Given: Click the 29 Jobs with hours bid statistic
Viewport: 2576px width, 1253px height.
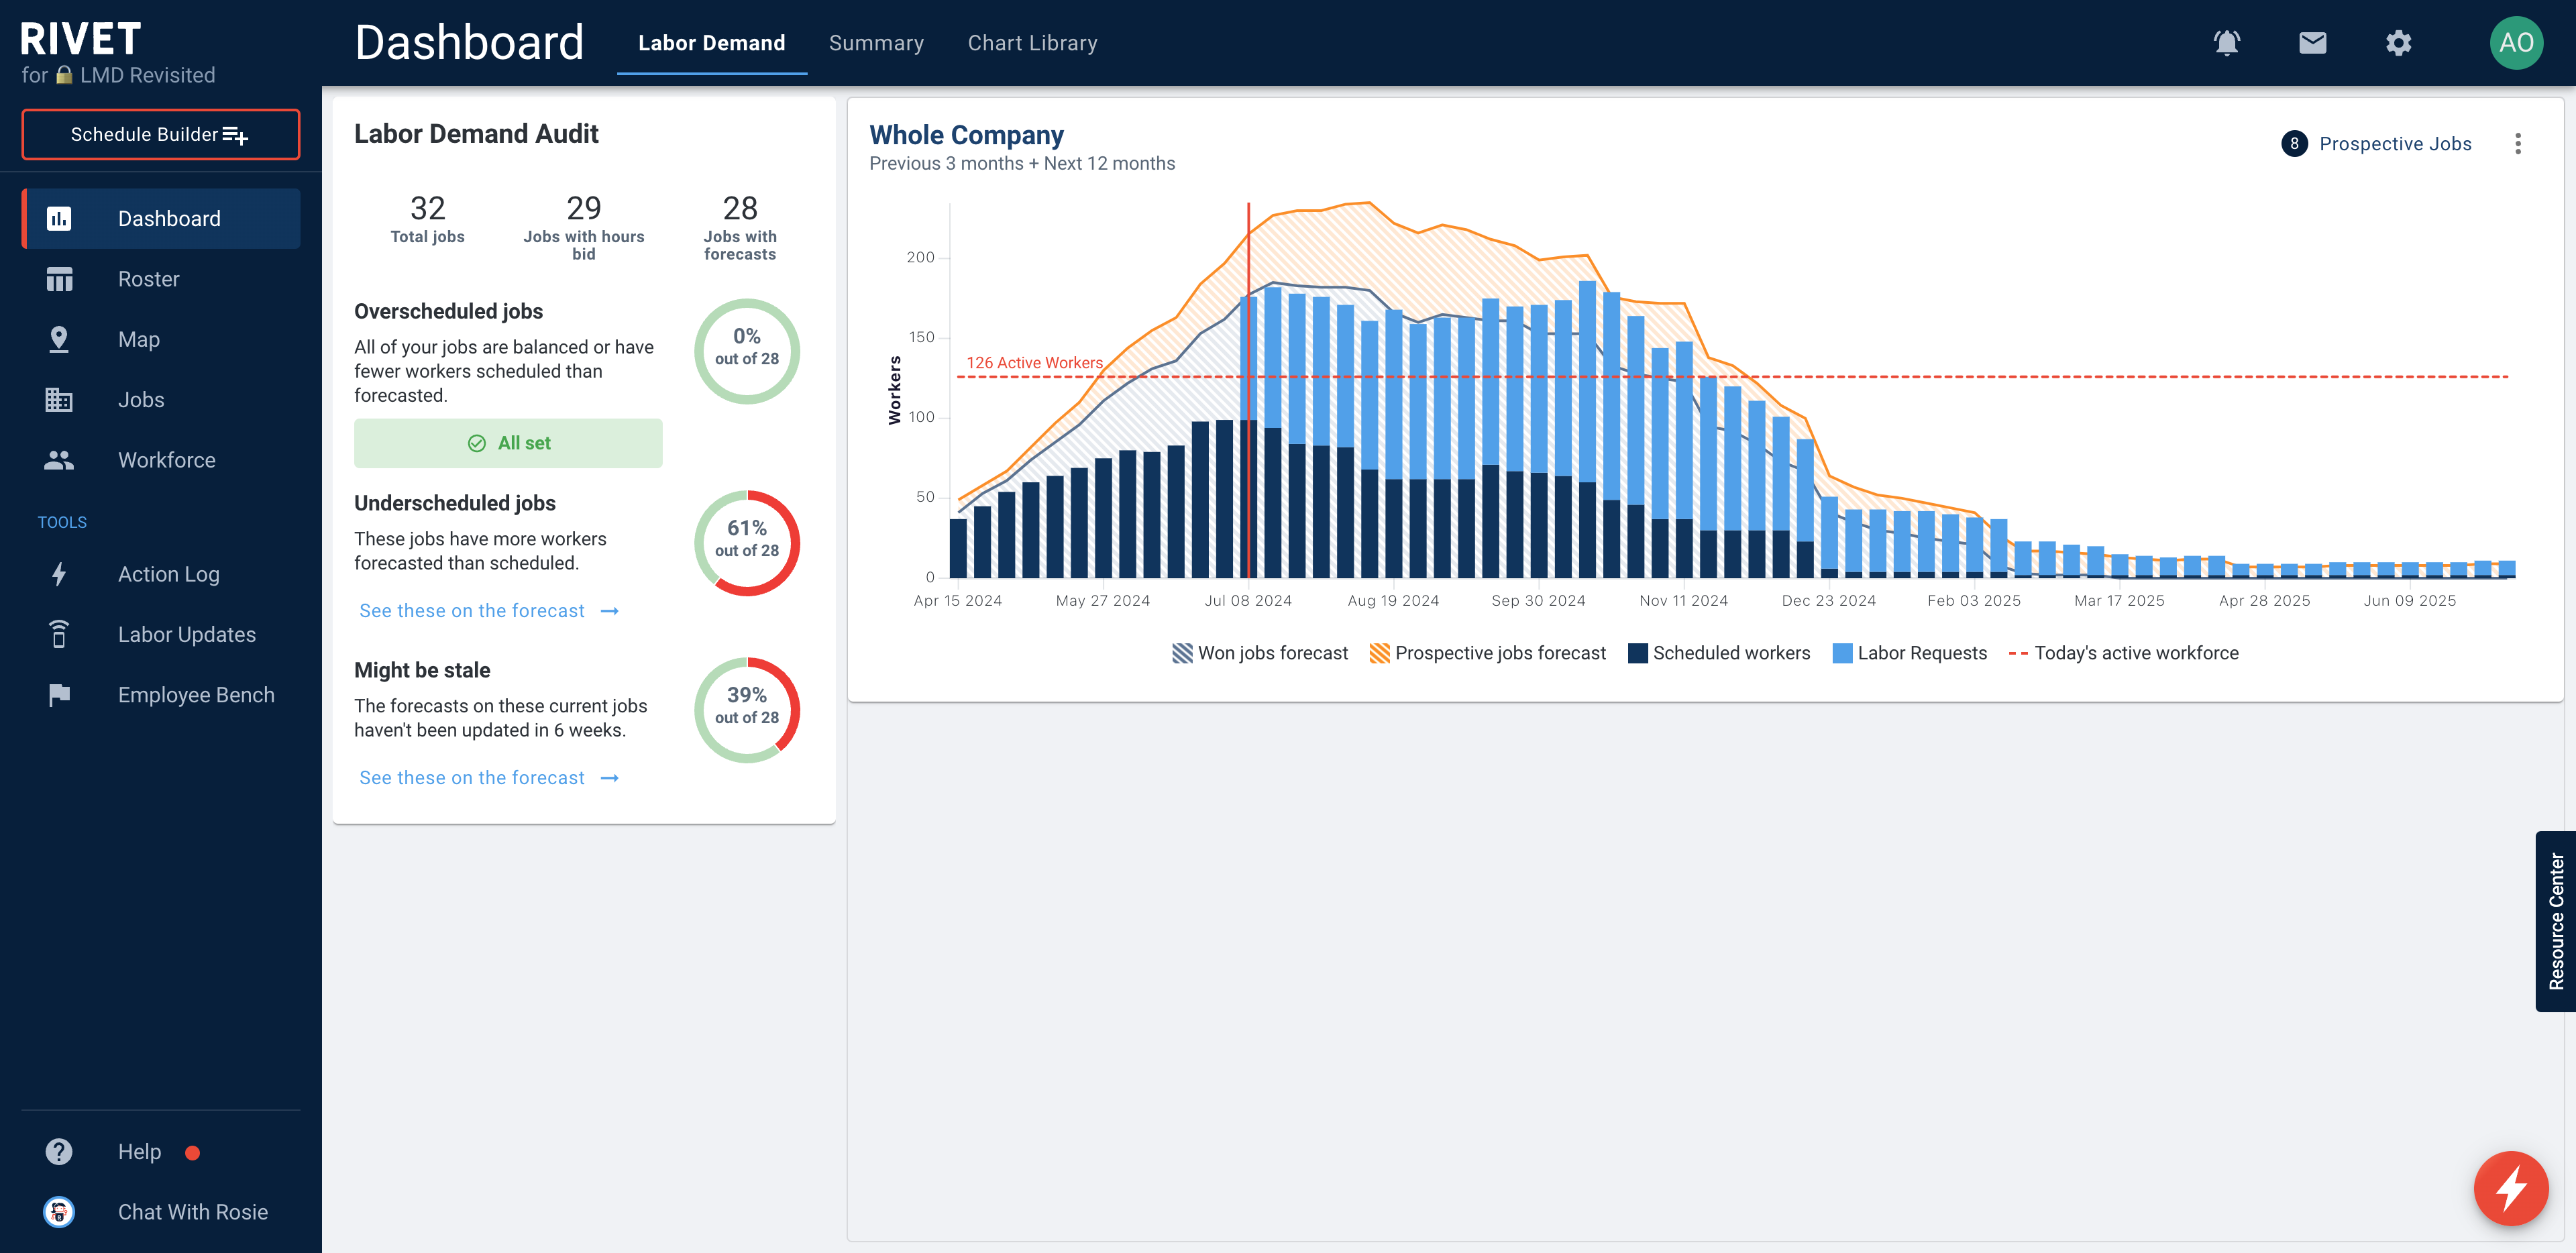Looking at the screenshot, I should 584,227.
